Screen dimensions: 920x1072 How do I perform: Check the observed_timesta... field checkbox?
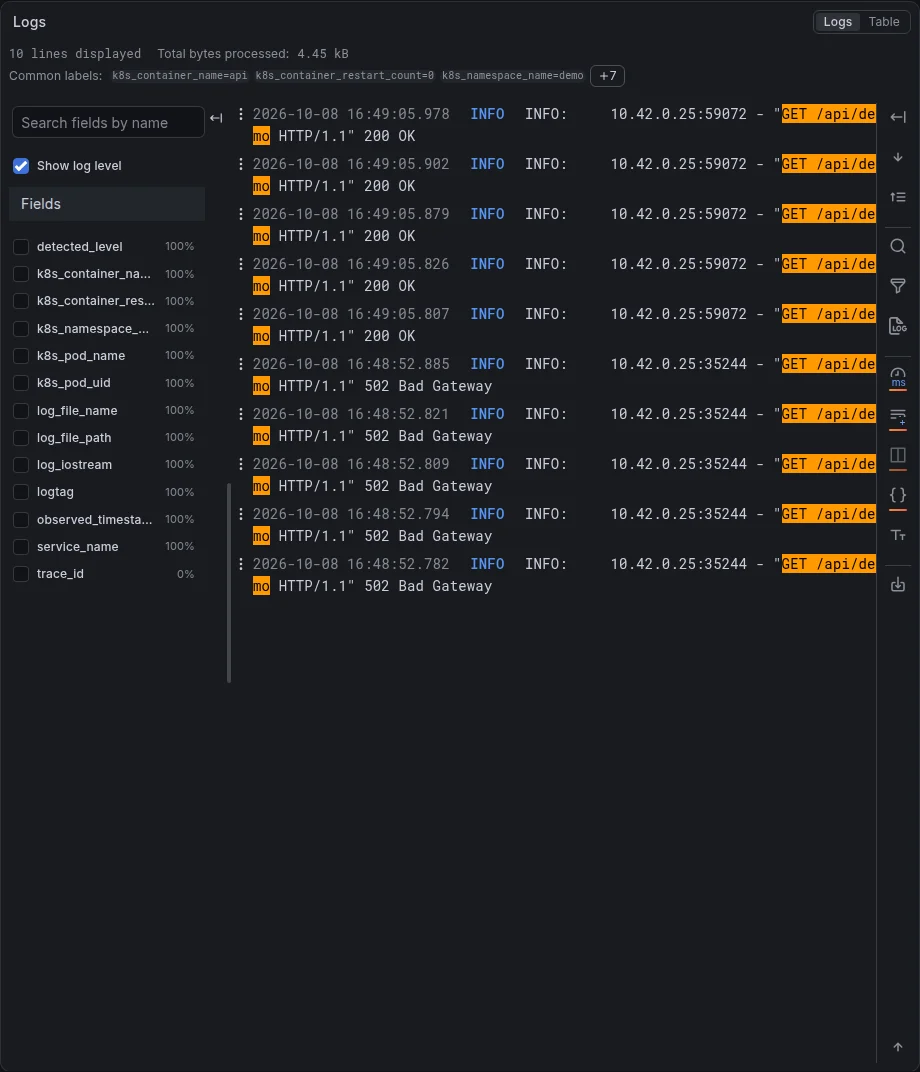tap(21, 520)
